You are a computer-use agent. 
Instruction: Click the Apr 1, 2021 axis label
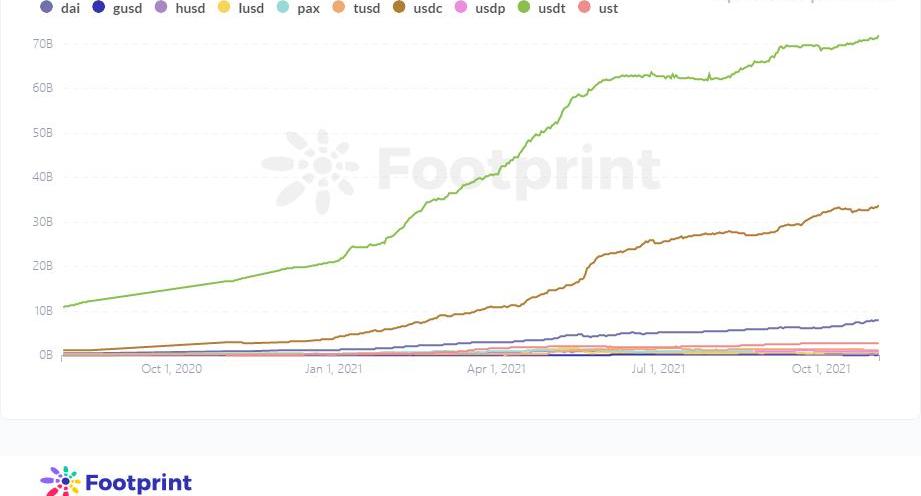point(497,370)
